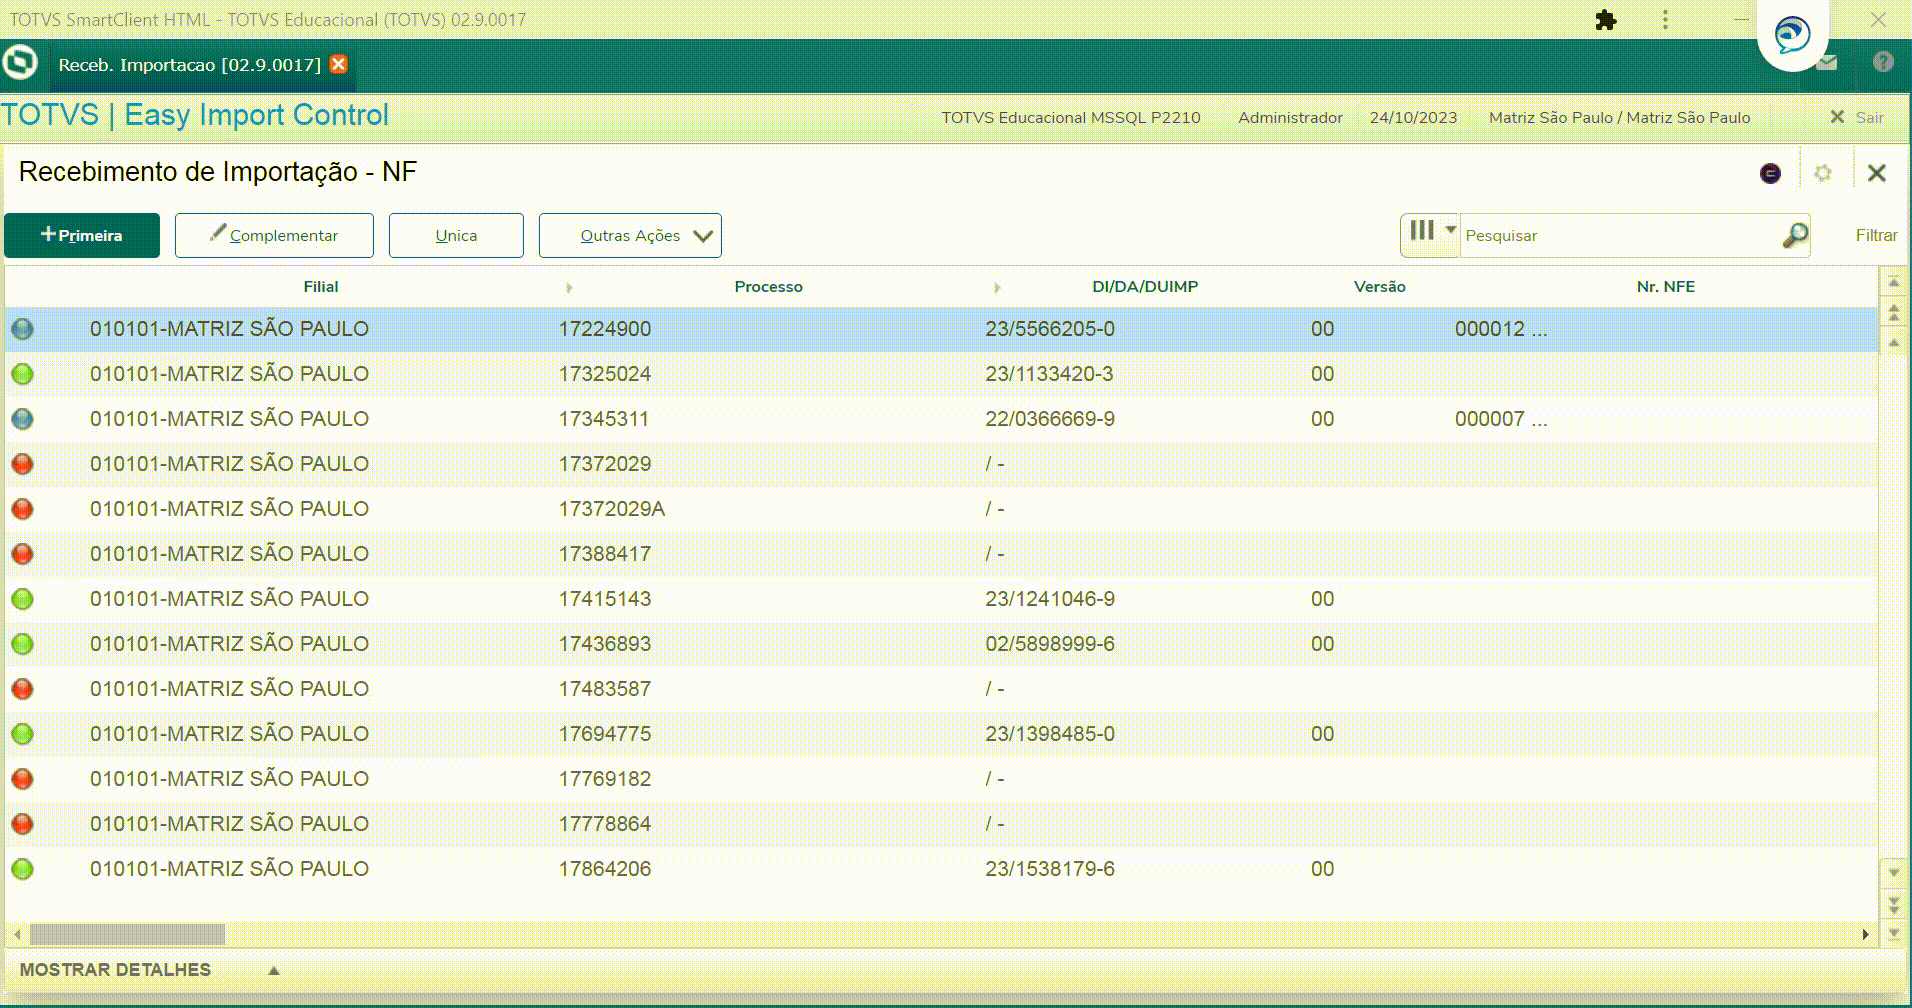Screen dimensions: 1912x1008
Task: Click the red status icon for process 17483587
Action: pyautogui.click(x=22, y=689)
